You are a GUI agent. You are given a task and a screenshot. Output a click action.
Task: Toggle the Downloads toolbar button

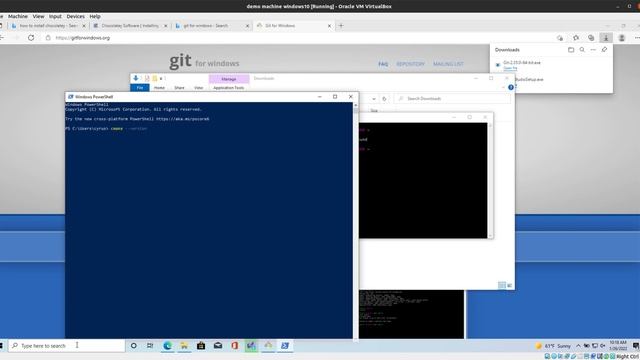click(606, 38)
